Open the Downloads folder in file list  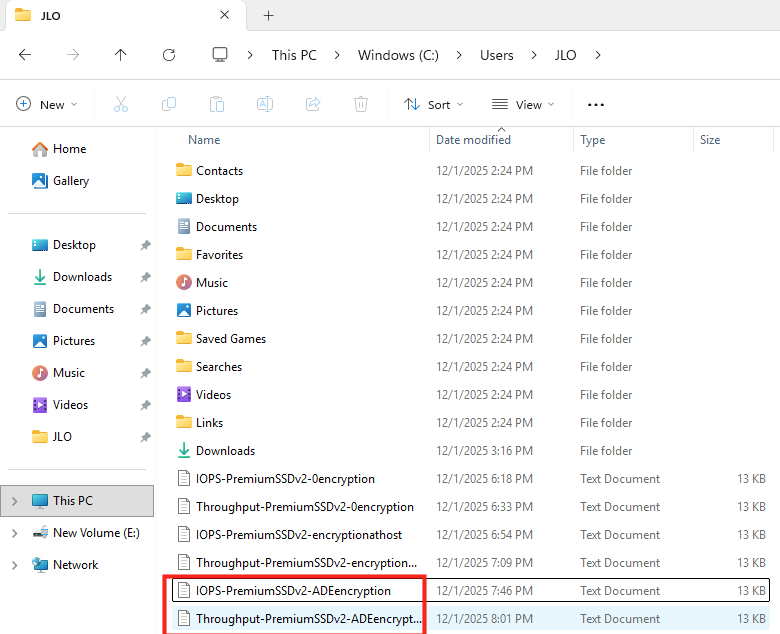click(225, 451)
